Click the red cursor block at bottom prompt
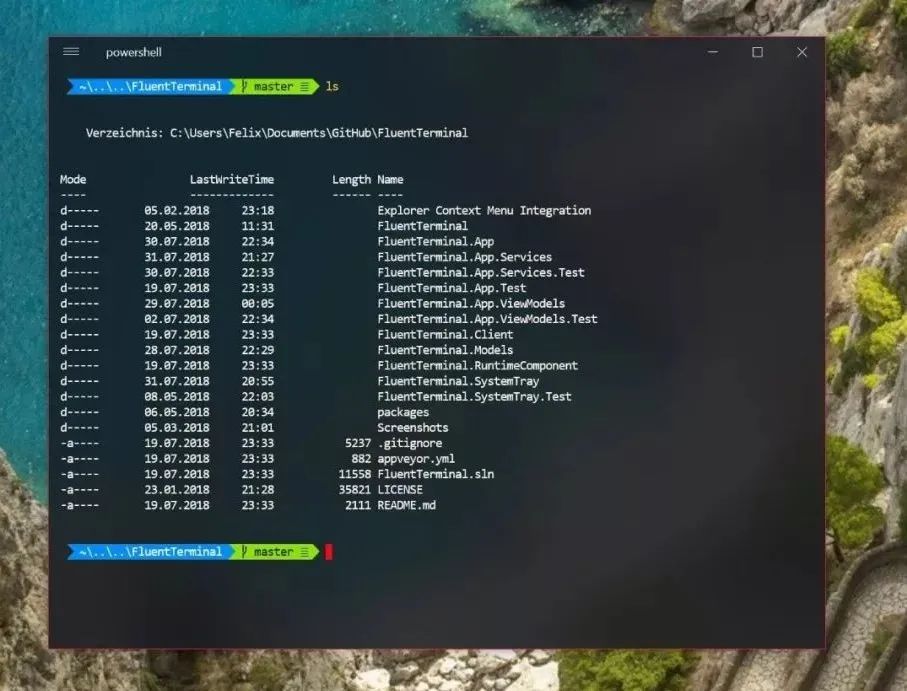907x691 pixels. [329, 552]
